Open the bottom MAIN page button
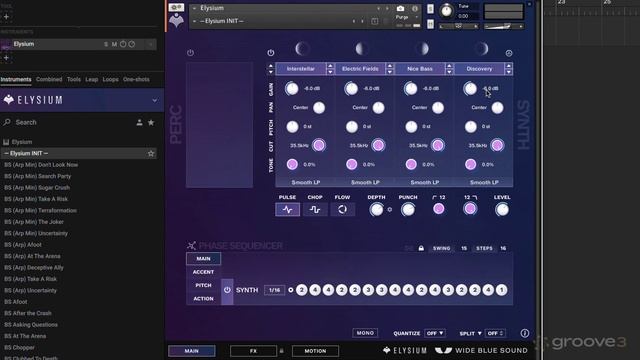The image size is (640, 360). click(x=191, y=351)
